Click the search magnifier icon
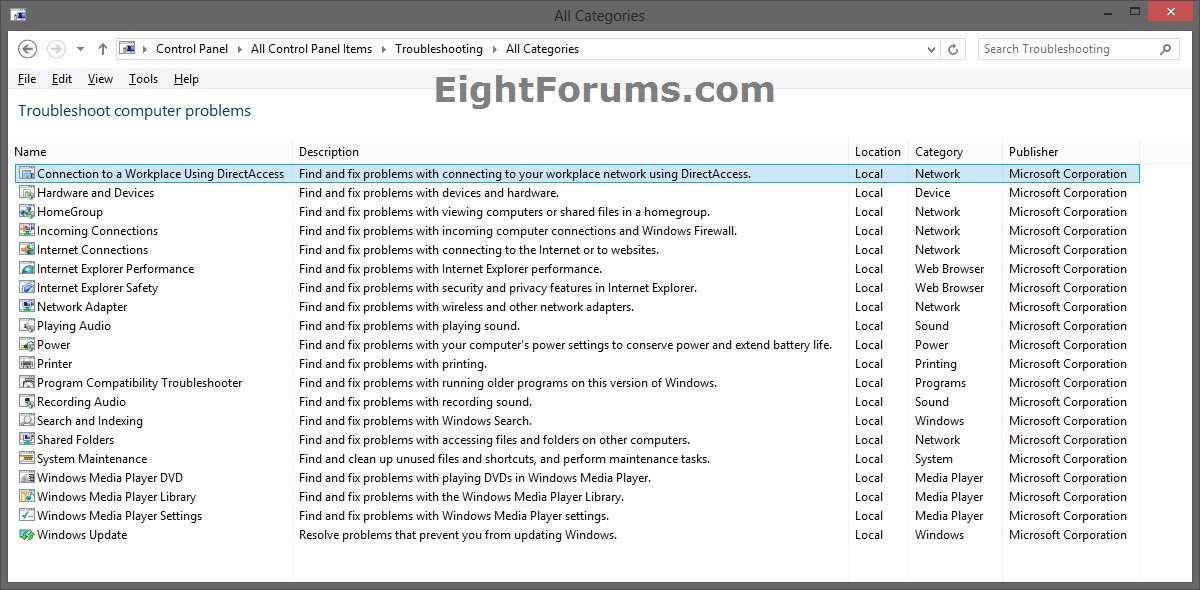Screen dimensions: 1200x590 [x=1165, y=49]
